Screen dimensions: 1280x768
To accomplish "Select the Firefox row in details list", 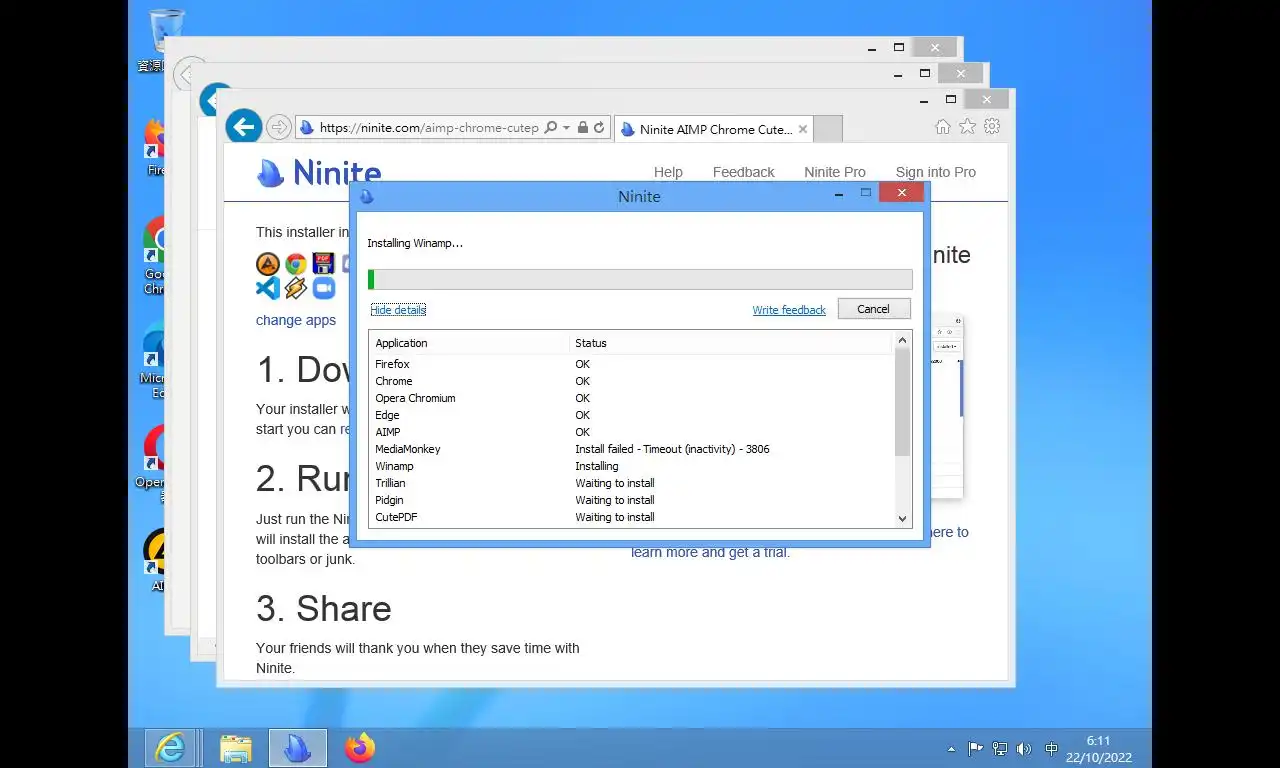I will pyautogui.click(x=631, y=364).
